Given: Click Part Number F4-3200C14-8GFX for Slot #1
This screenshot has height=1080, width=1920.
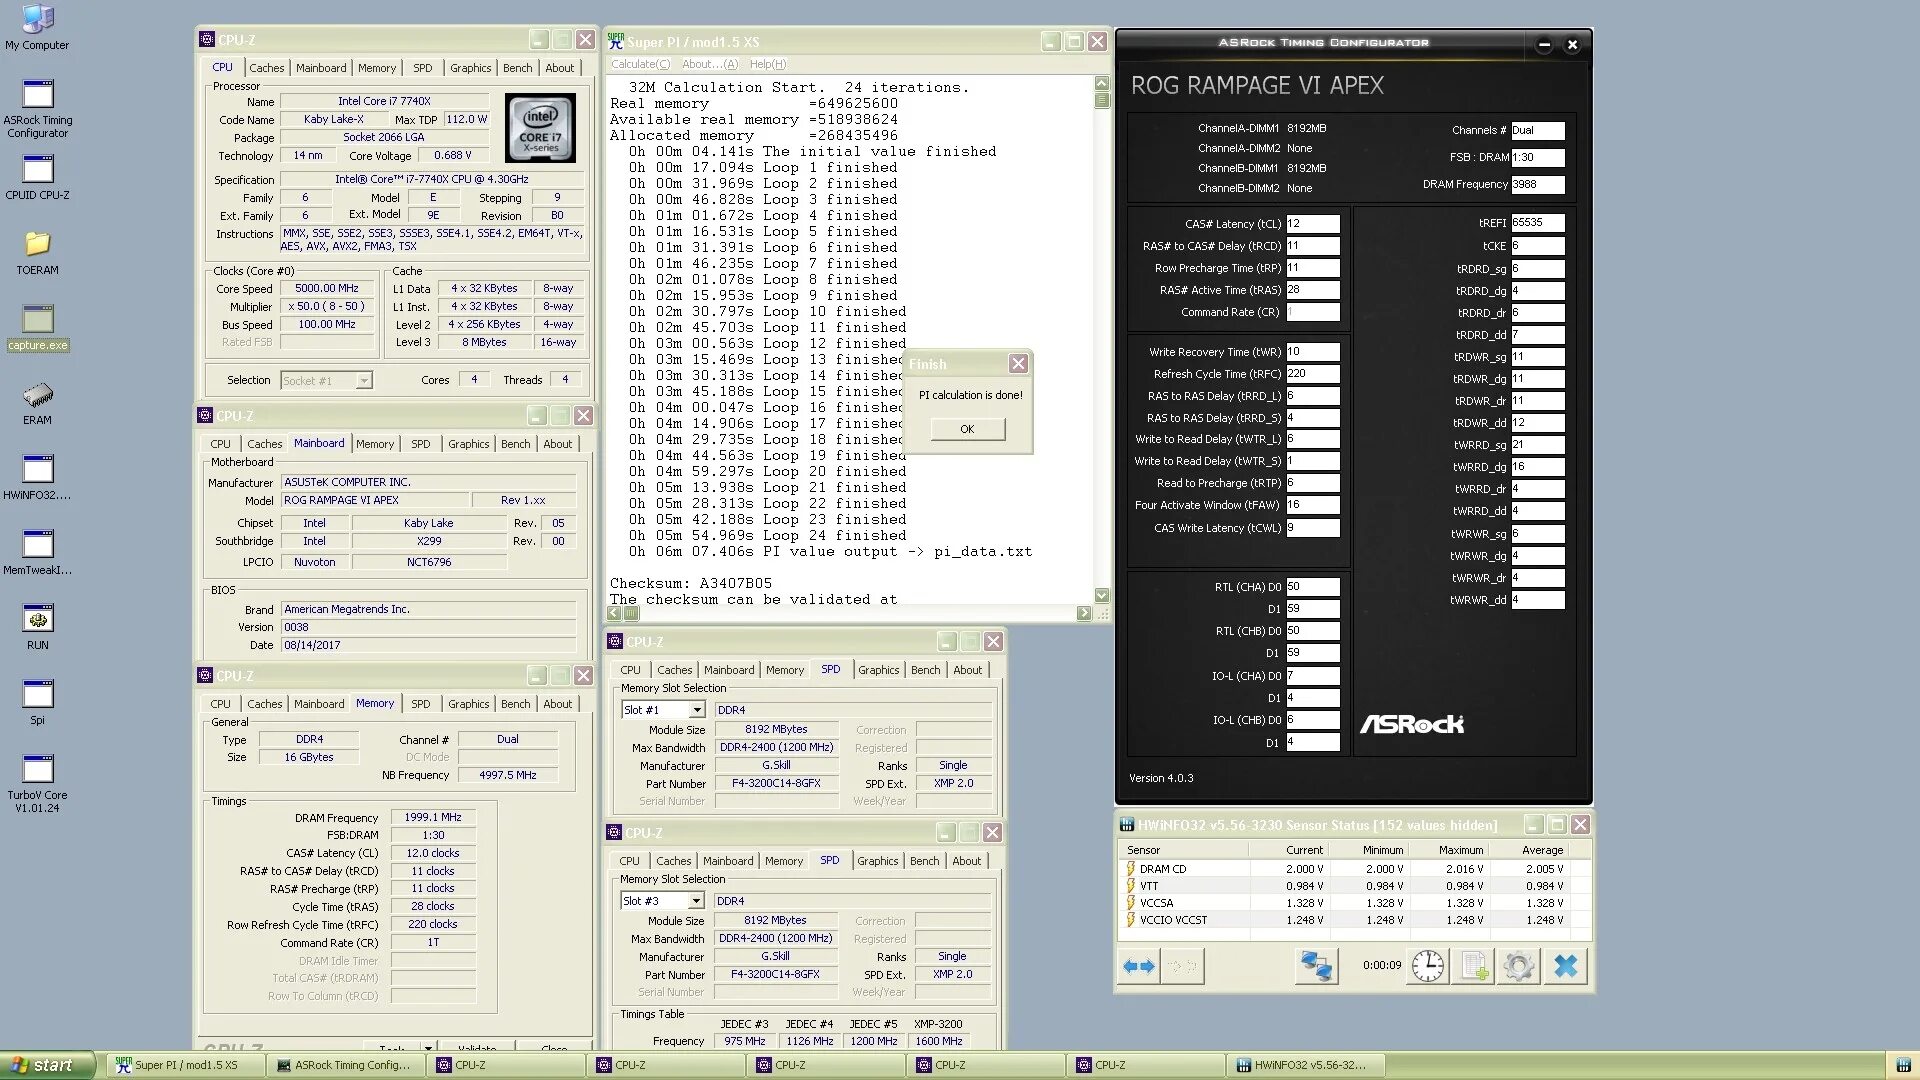Looking at the screenshot, I should (776, 784).
